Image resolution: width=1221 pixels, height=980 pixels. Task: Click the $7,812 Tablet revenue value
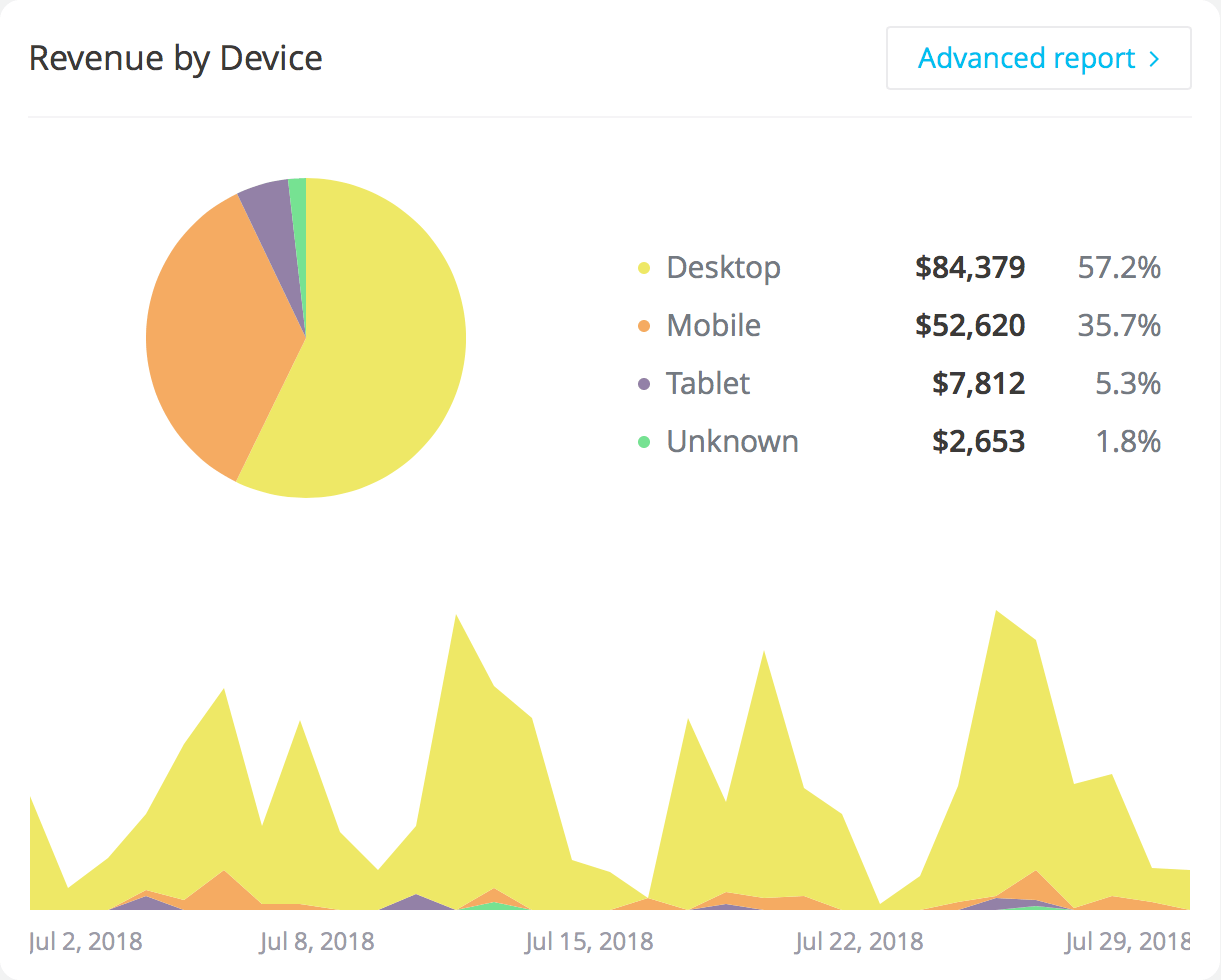[978, 384]
